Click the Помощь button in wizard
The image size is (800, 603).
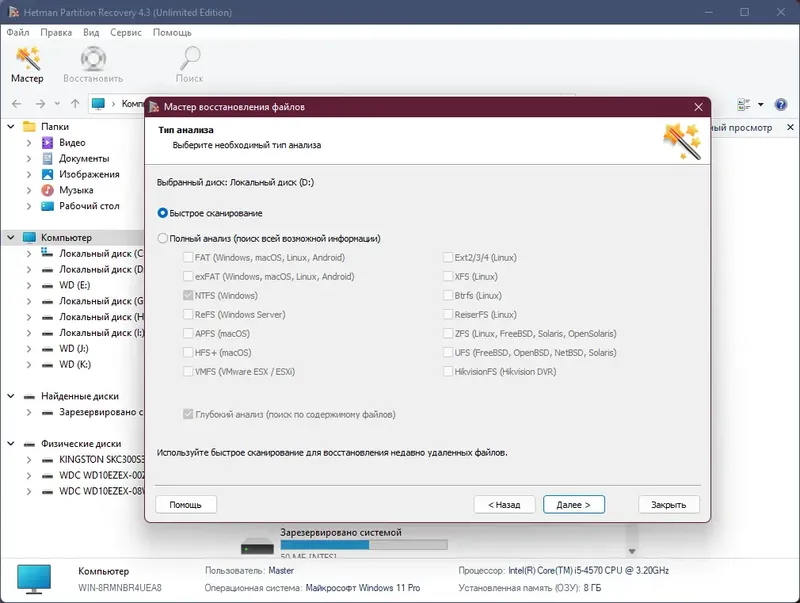185,504
